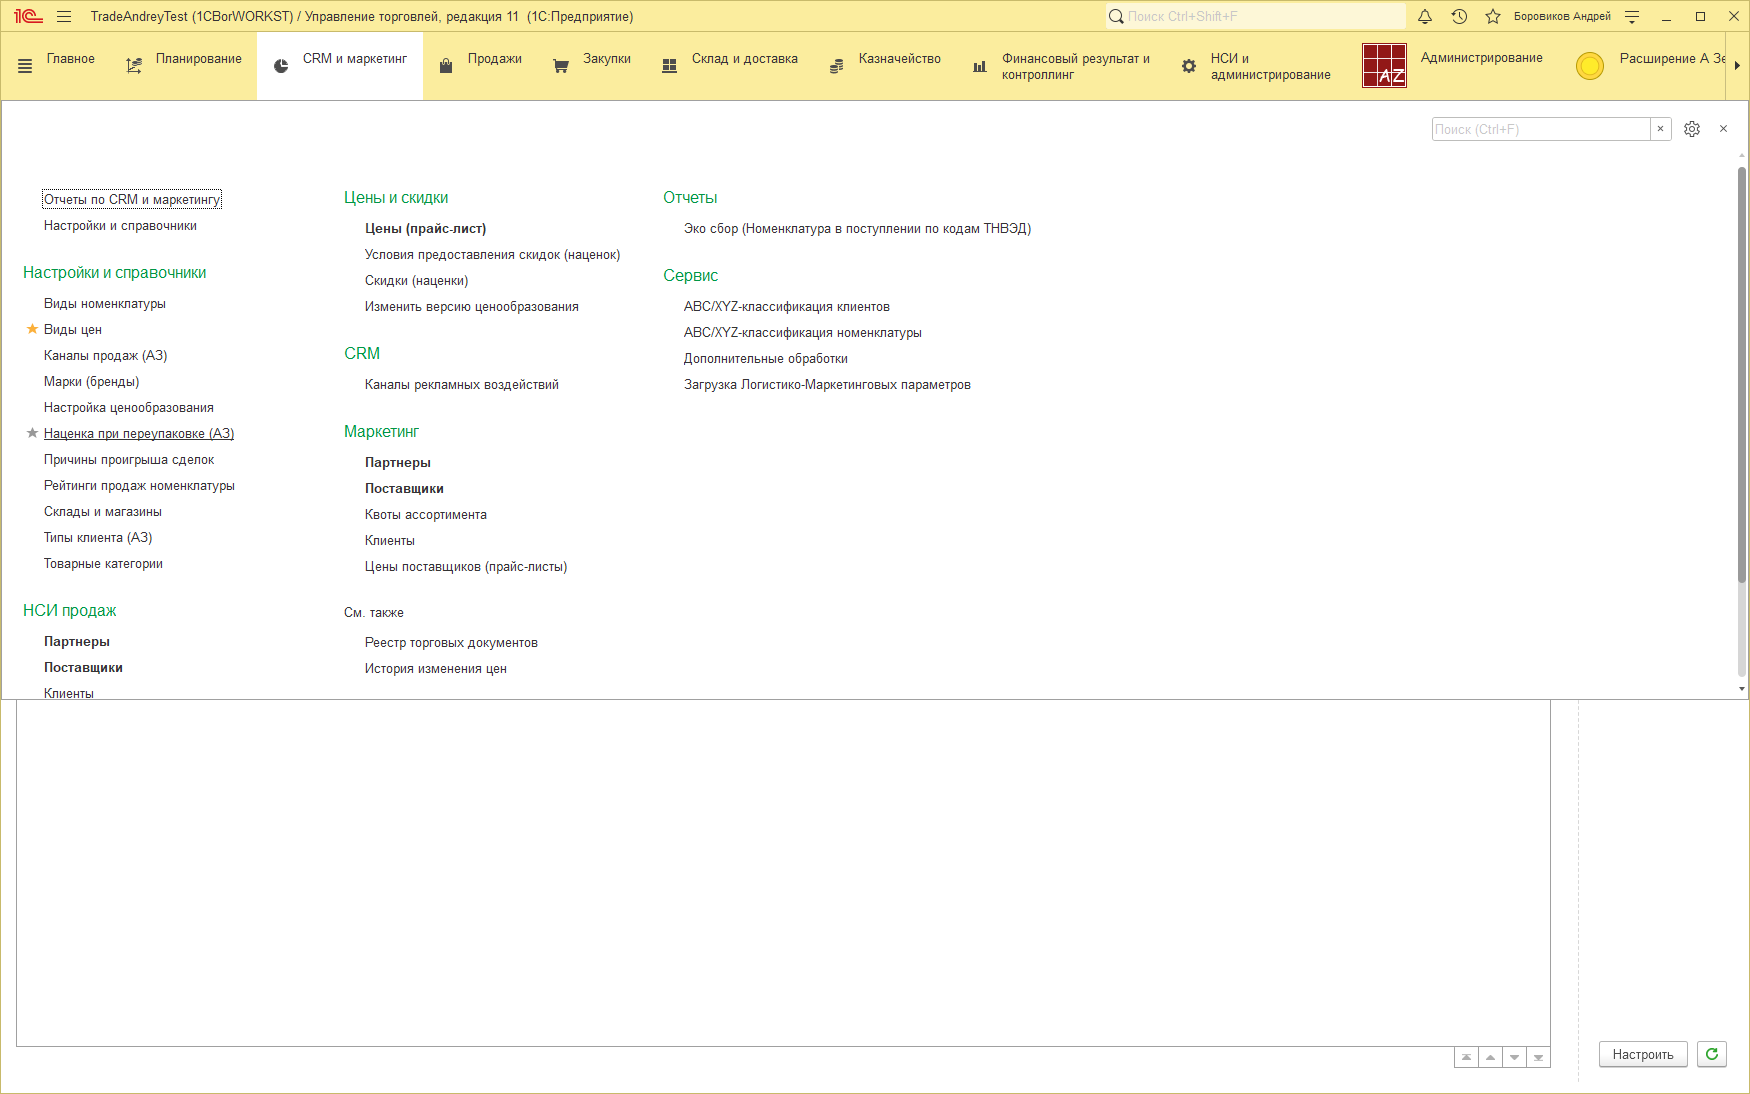
Task: Open the yellow circle Расширение section
Action: (x=1589, y=66)
